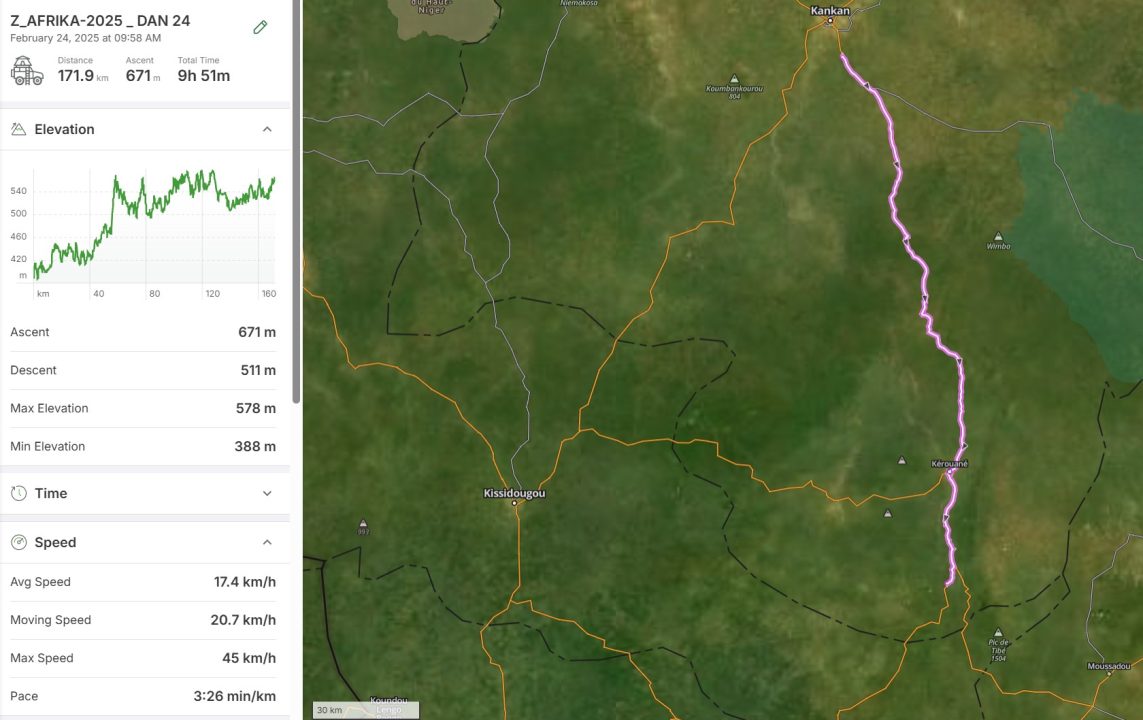The image size is (1143, 720).
Task: Collapse the Speed section using its chevron
Action: 267,542
